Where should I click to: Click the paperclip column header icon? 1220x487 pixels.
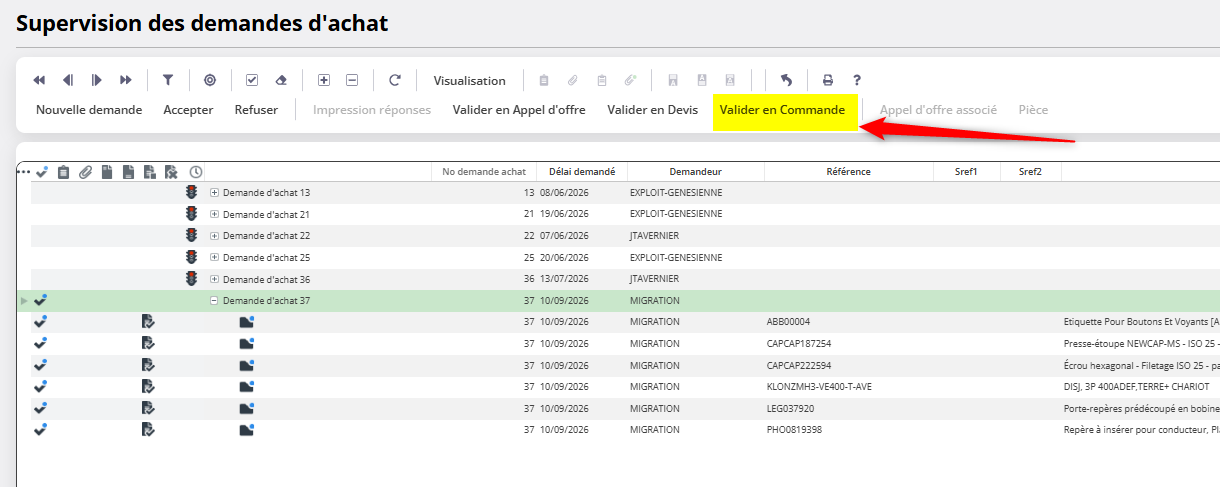(x=85, y=172)
